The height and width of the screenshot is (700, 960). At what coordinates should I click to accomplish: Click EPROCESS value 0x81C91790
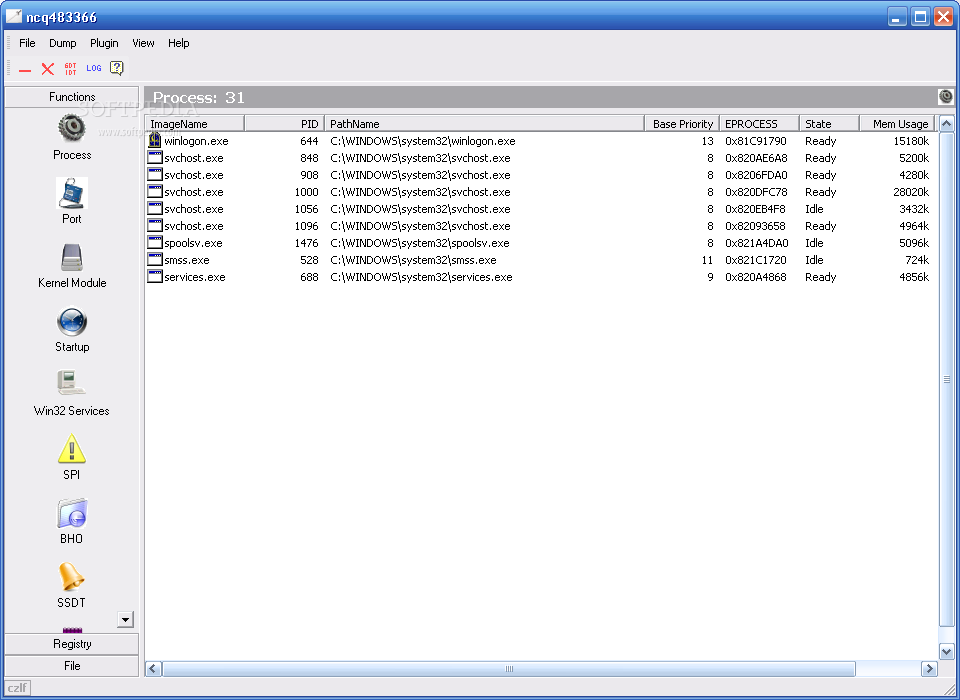[x=756, y=141]
